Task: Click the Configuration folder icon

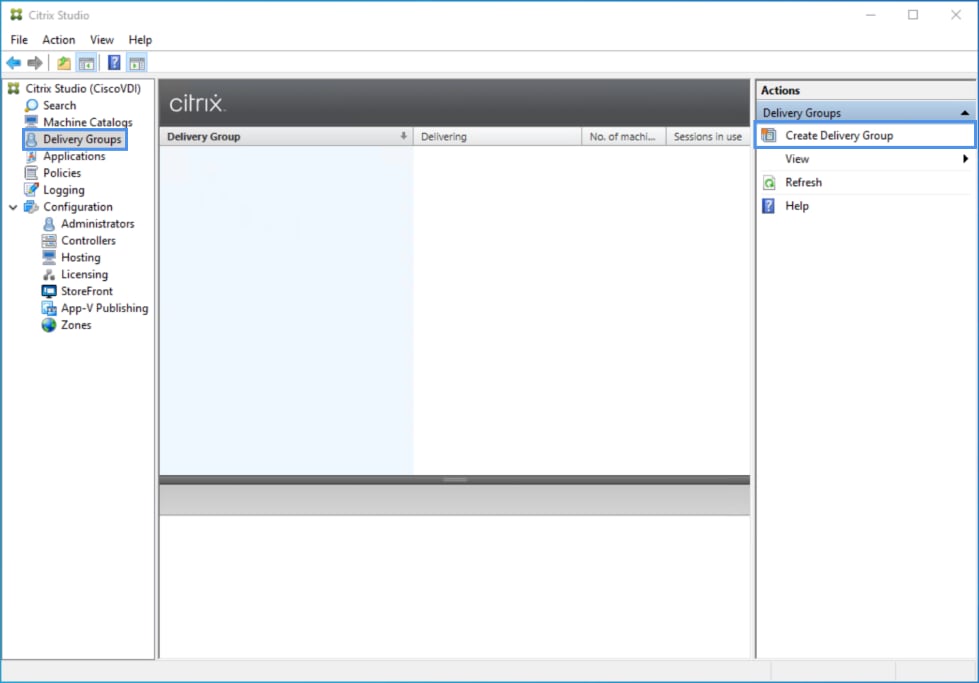Action: click(x=31, y=207)
